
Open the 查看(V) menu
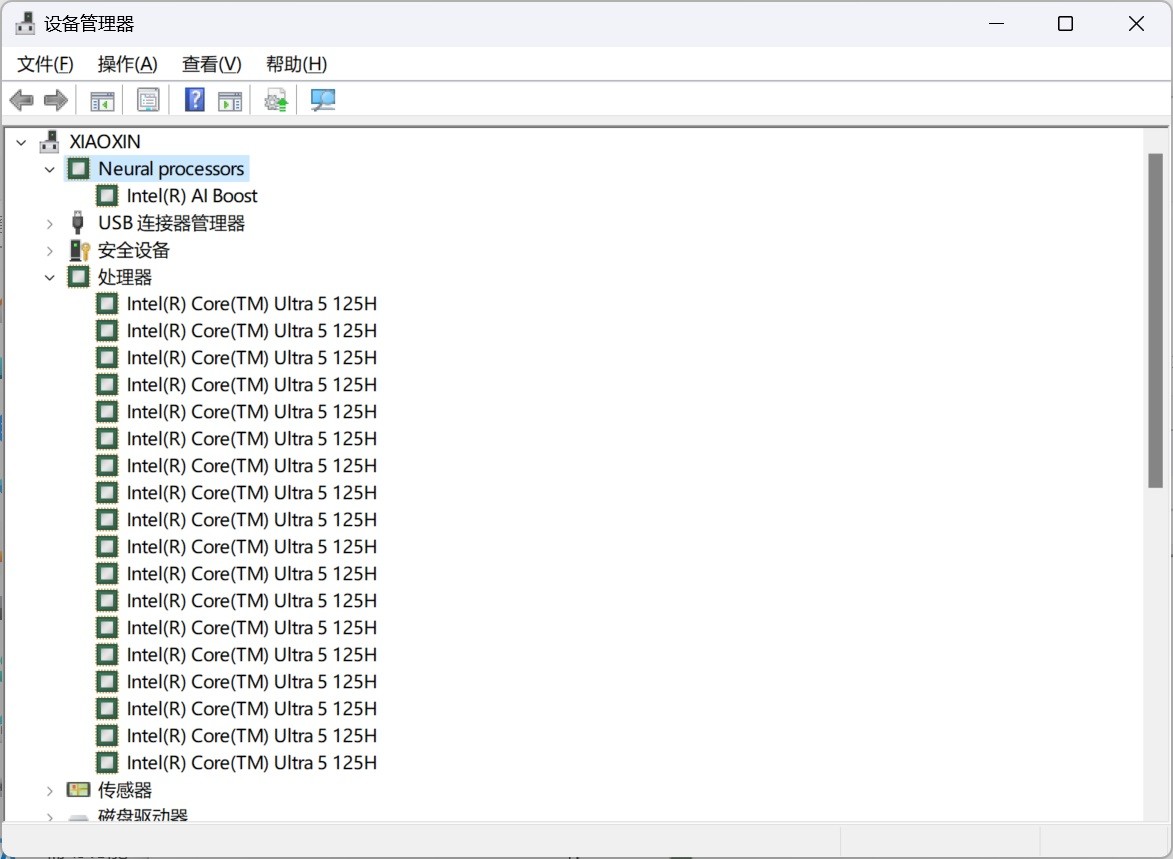click(x=212, y=64)
